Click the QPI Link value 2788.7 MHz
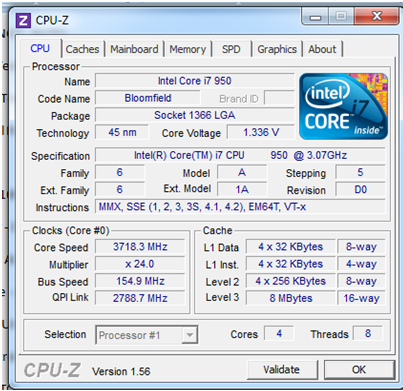This screenshot has height=391, width=403. click(x=140, y=298)
